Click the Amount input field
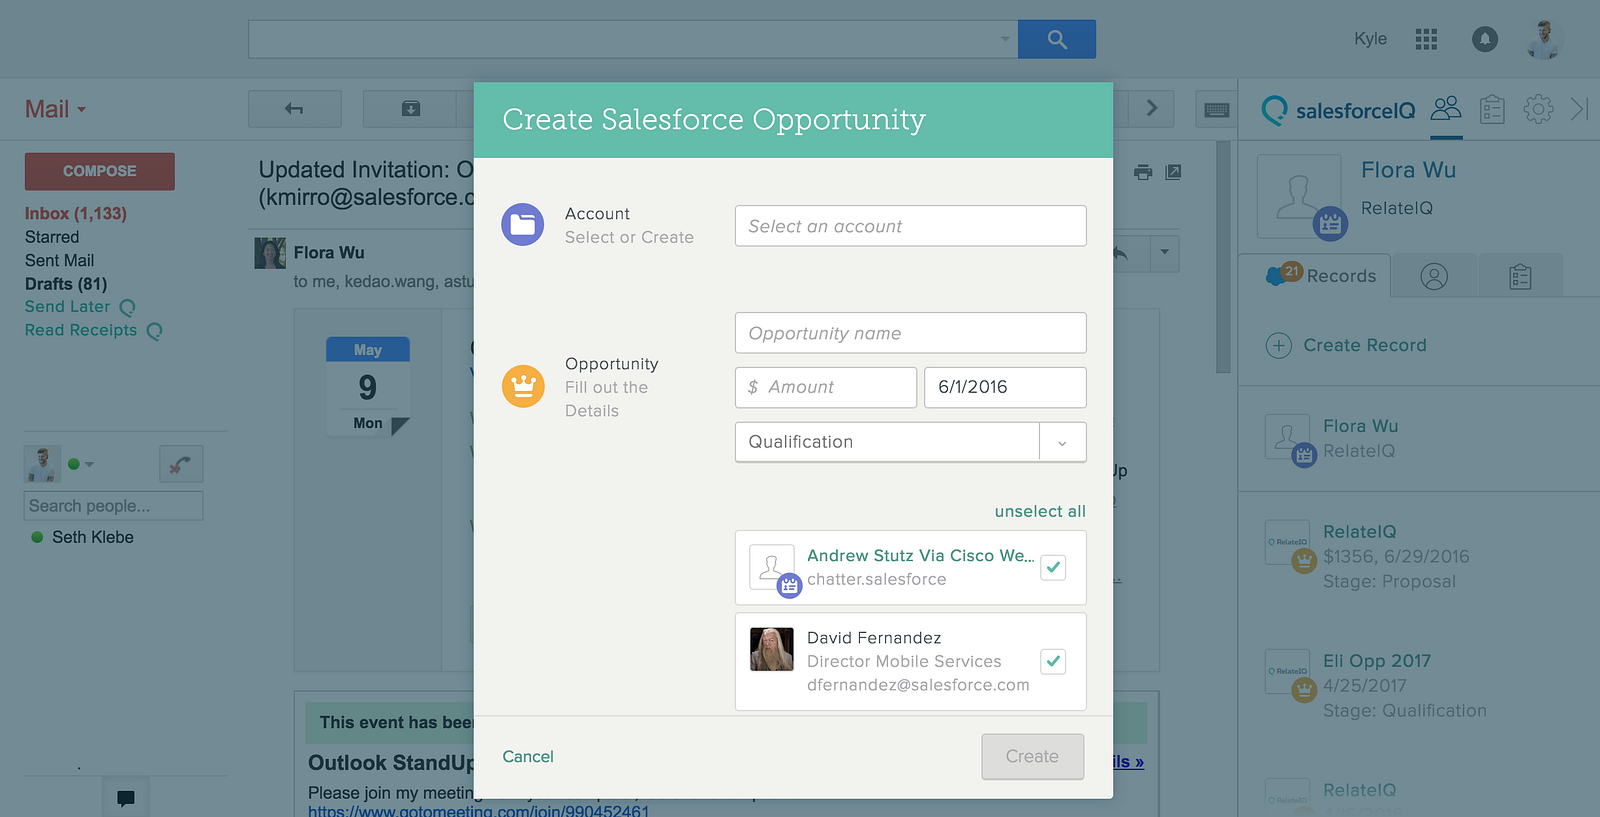1600x817 pixels. [826, 387]
